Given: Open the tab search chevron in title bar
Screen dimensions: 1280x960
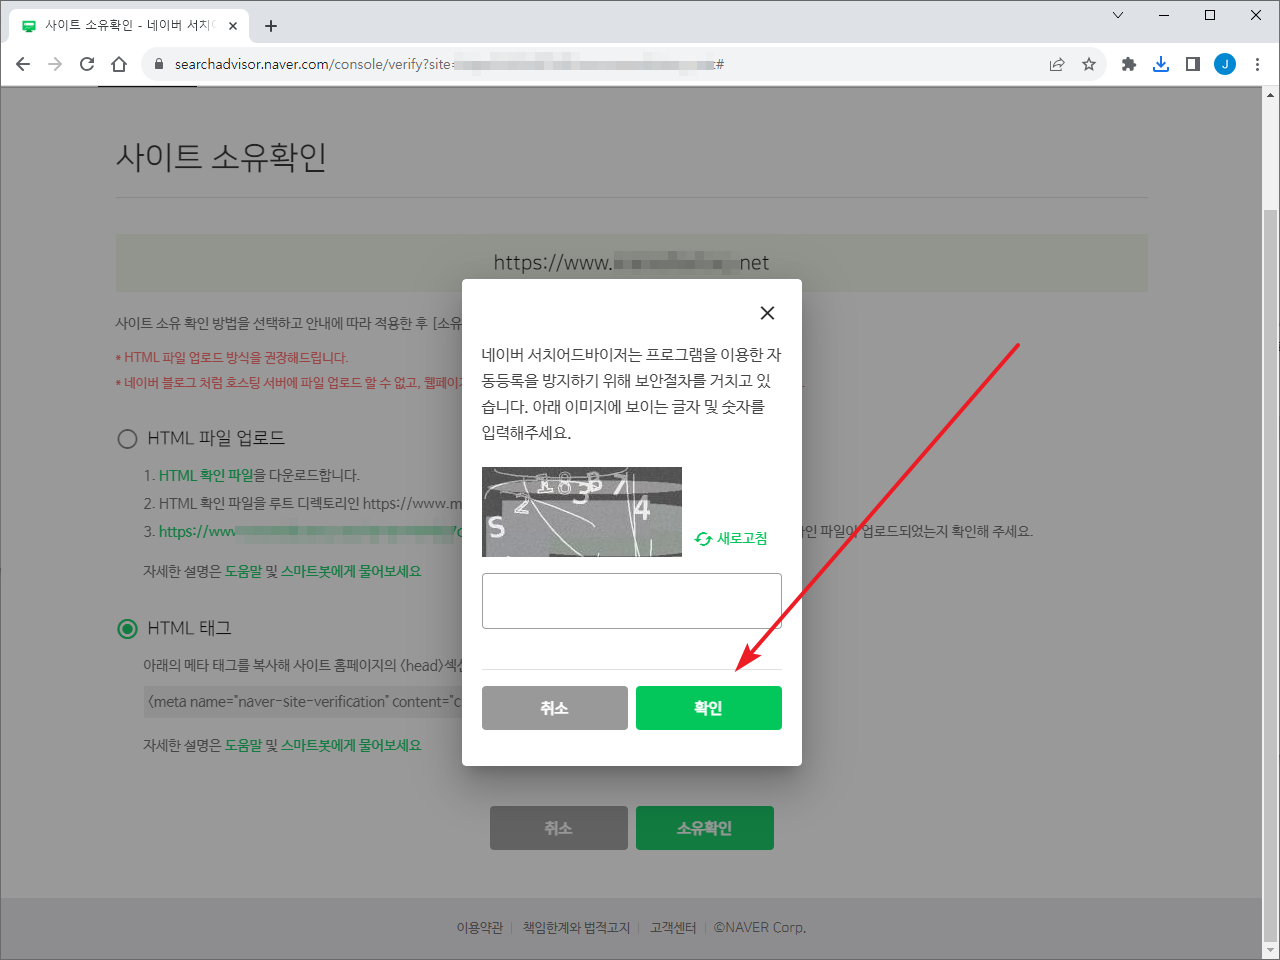Looking at the screenshot, I should click(x=1118, y=15).
